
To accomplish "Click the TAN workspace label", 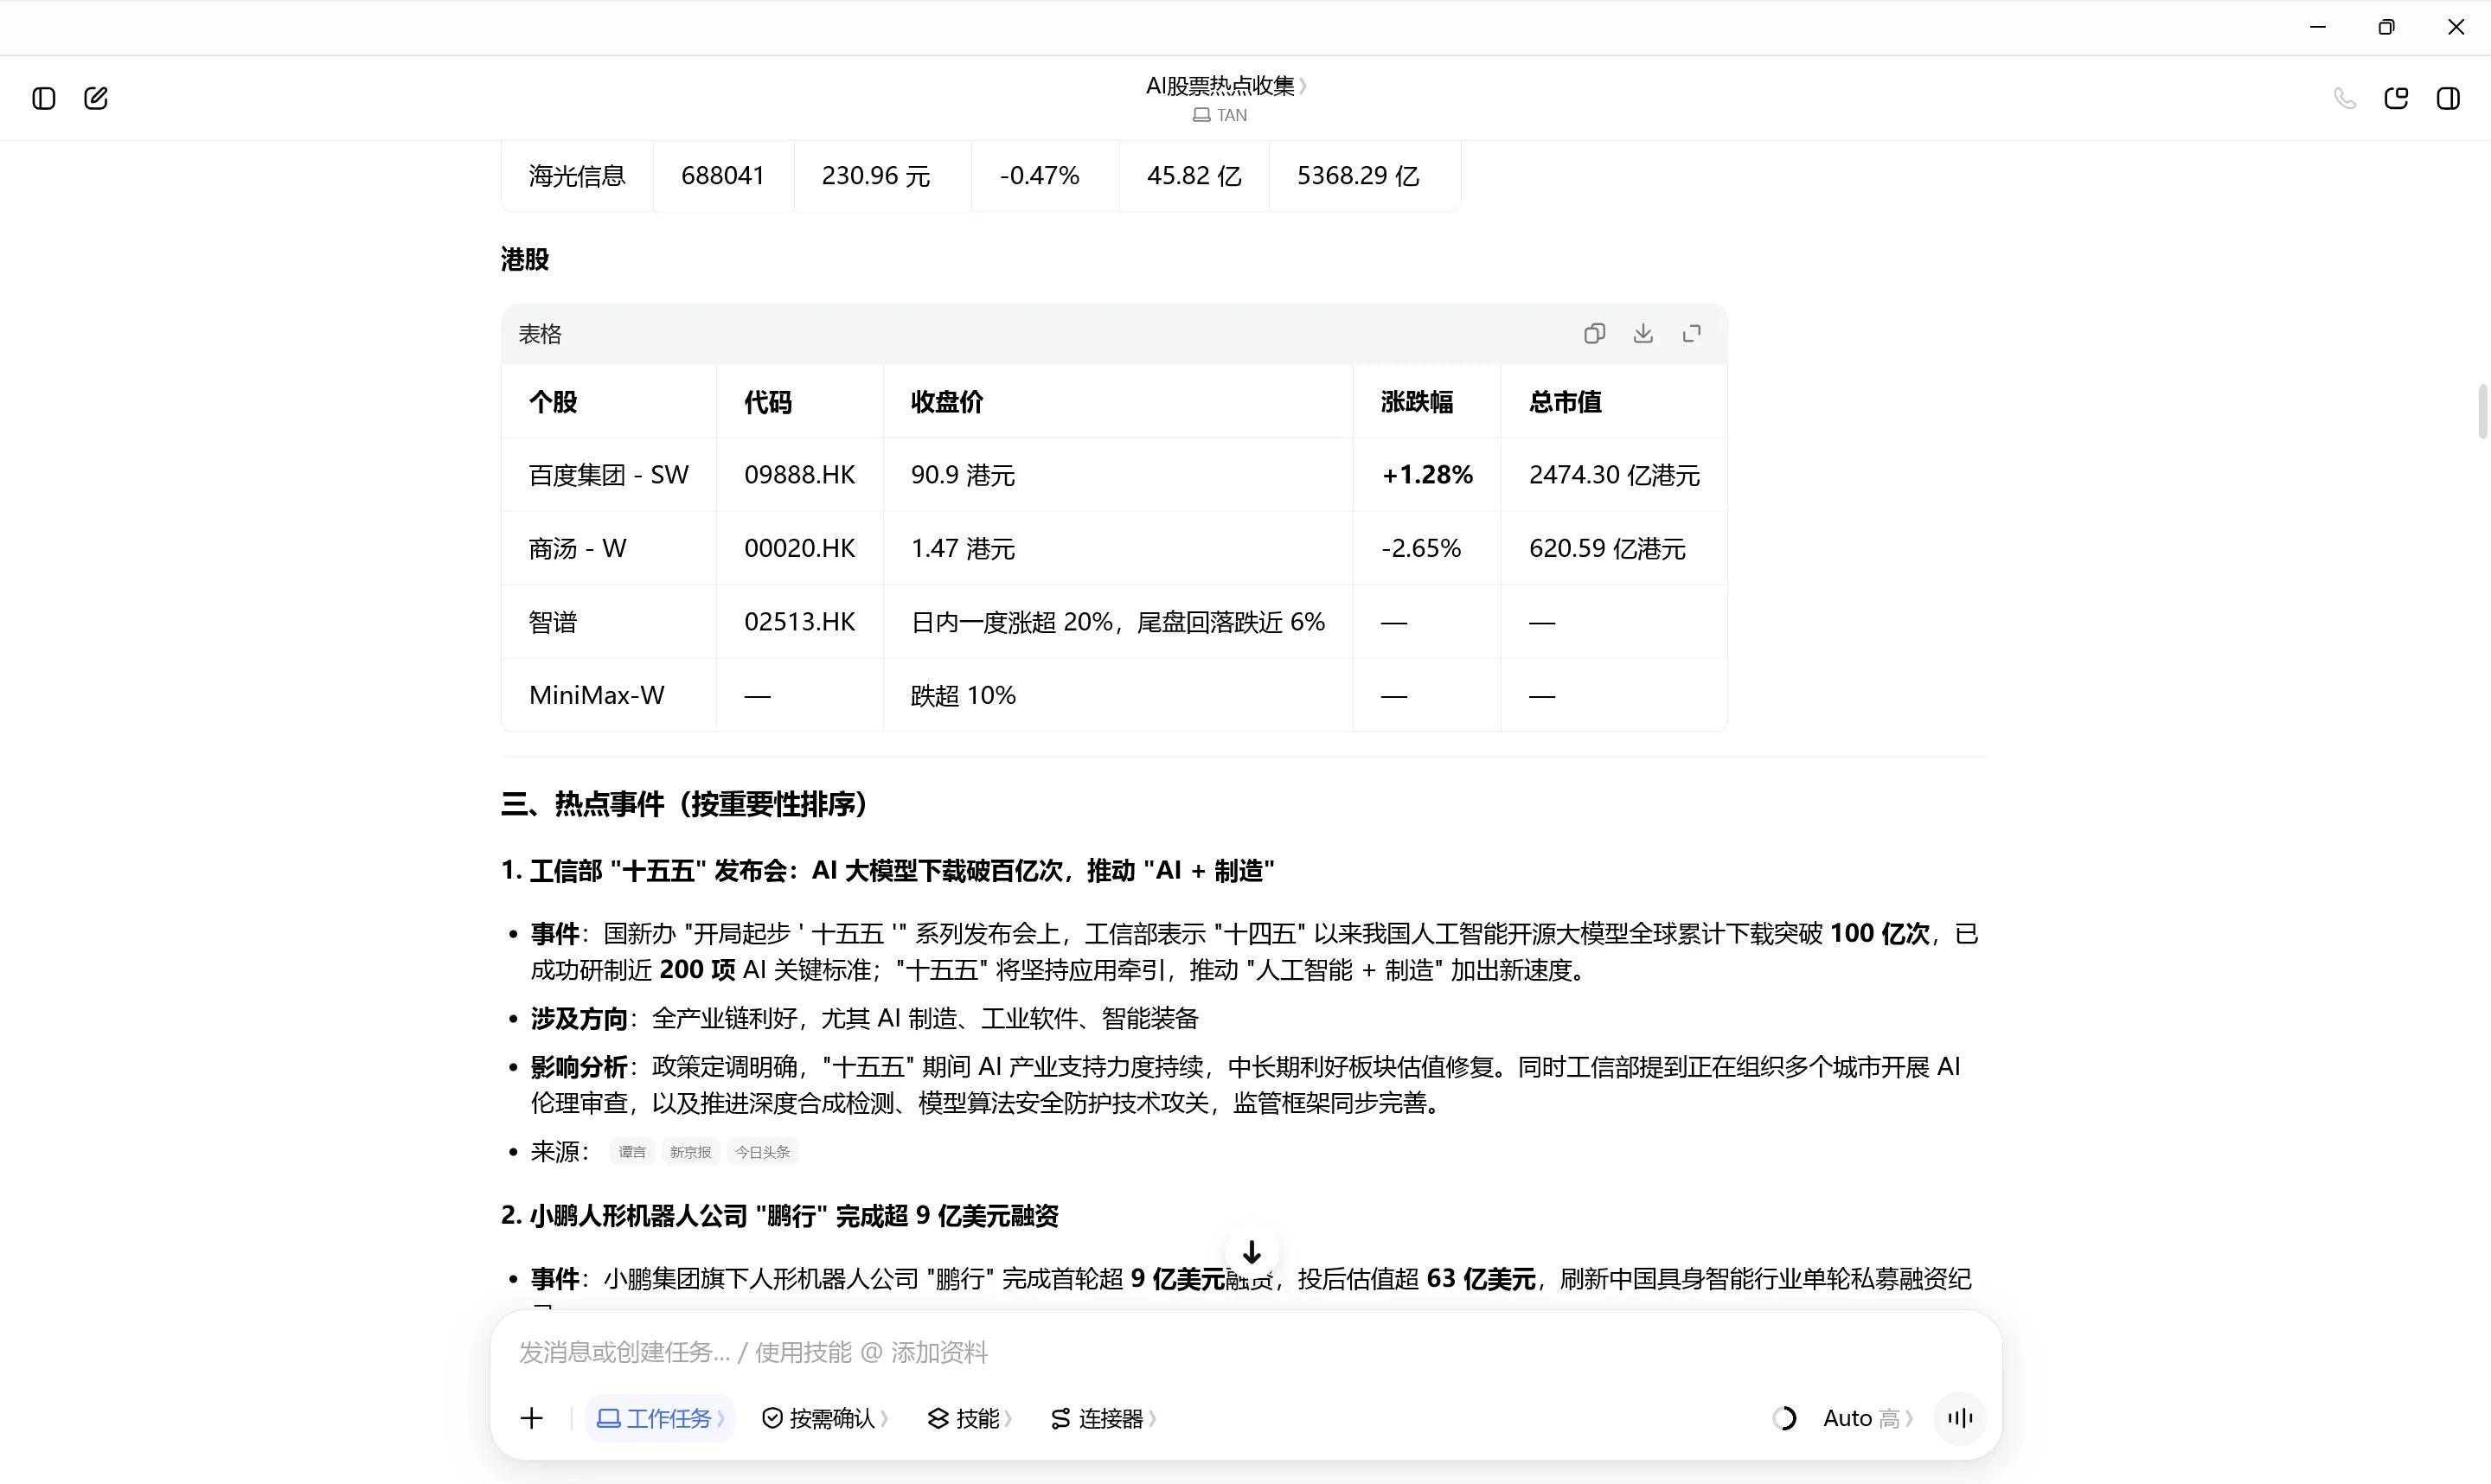I will 1220,115.
